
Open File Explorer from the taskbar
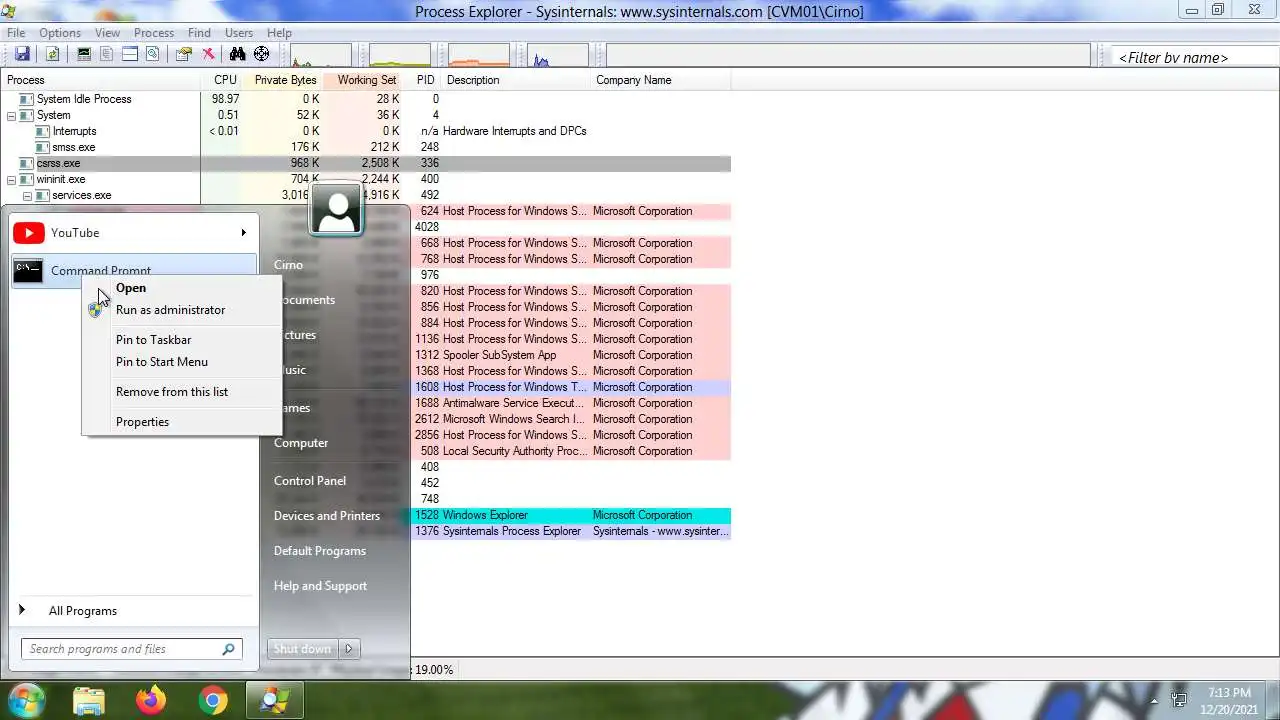(x=89, y=700)
